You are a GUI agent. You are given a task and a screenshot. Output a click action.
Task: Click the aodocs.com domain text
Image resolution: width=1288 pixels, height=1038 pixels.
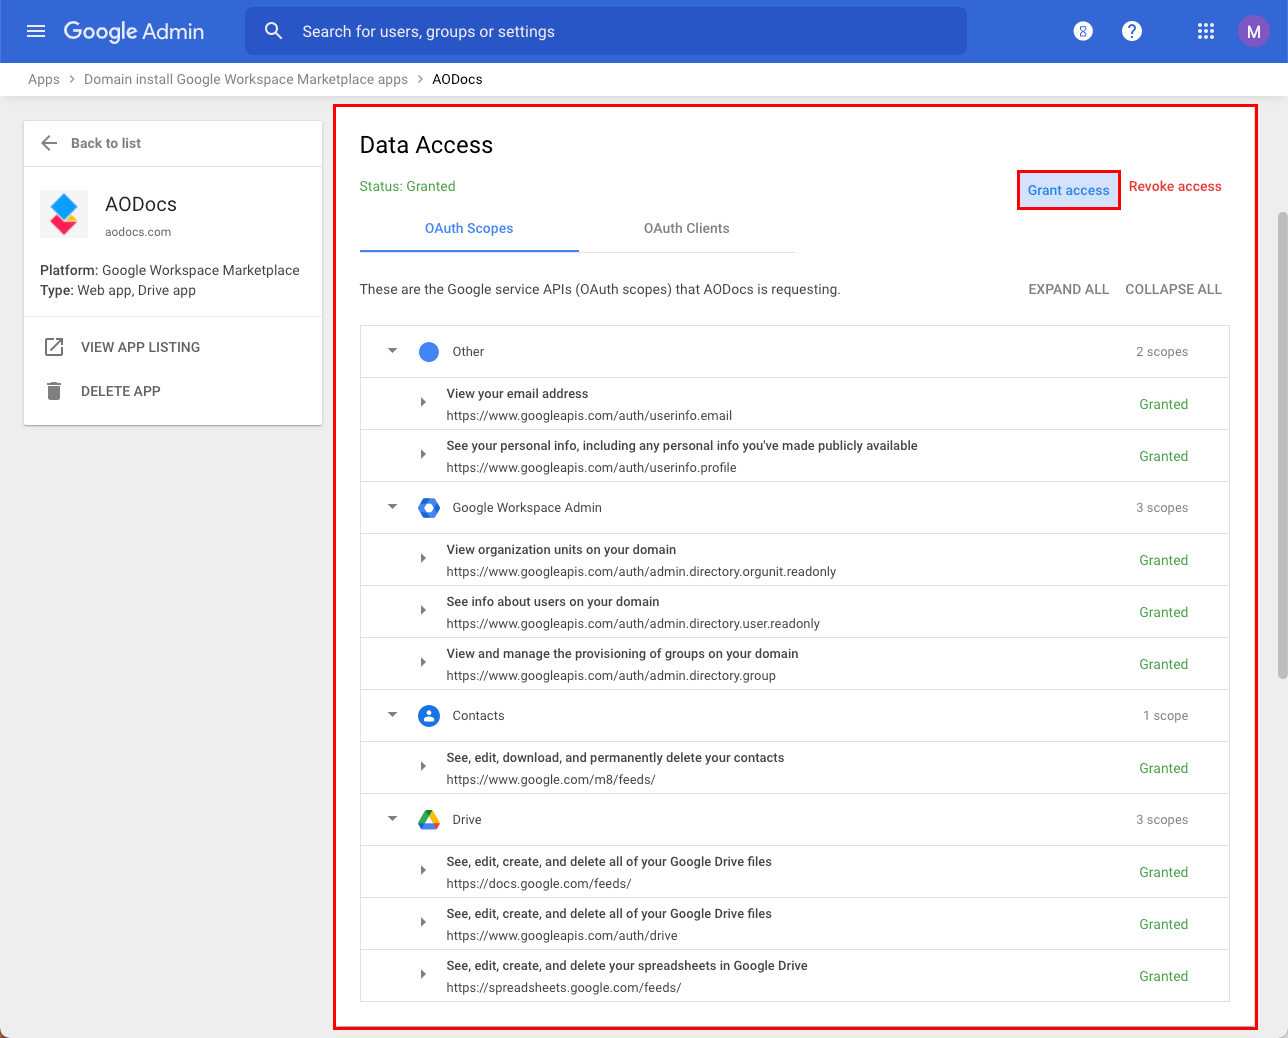138,232
